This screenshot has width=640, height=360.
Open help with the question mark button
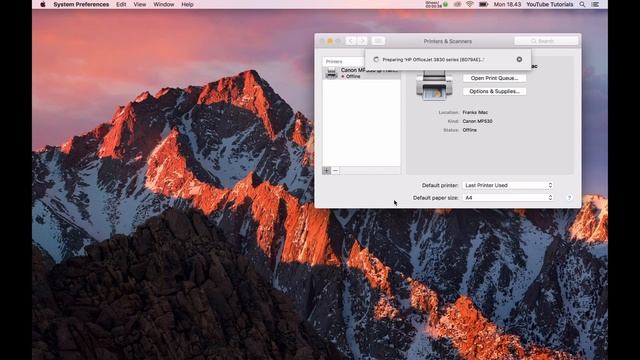click(569, 198)
